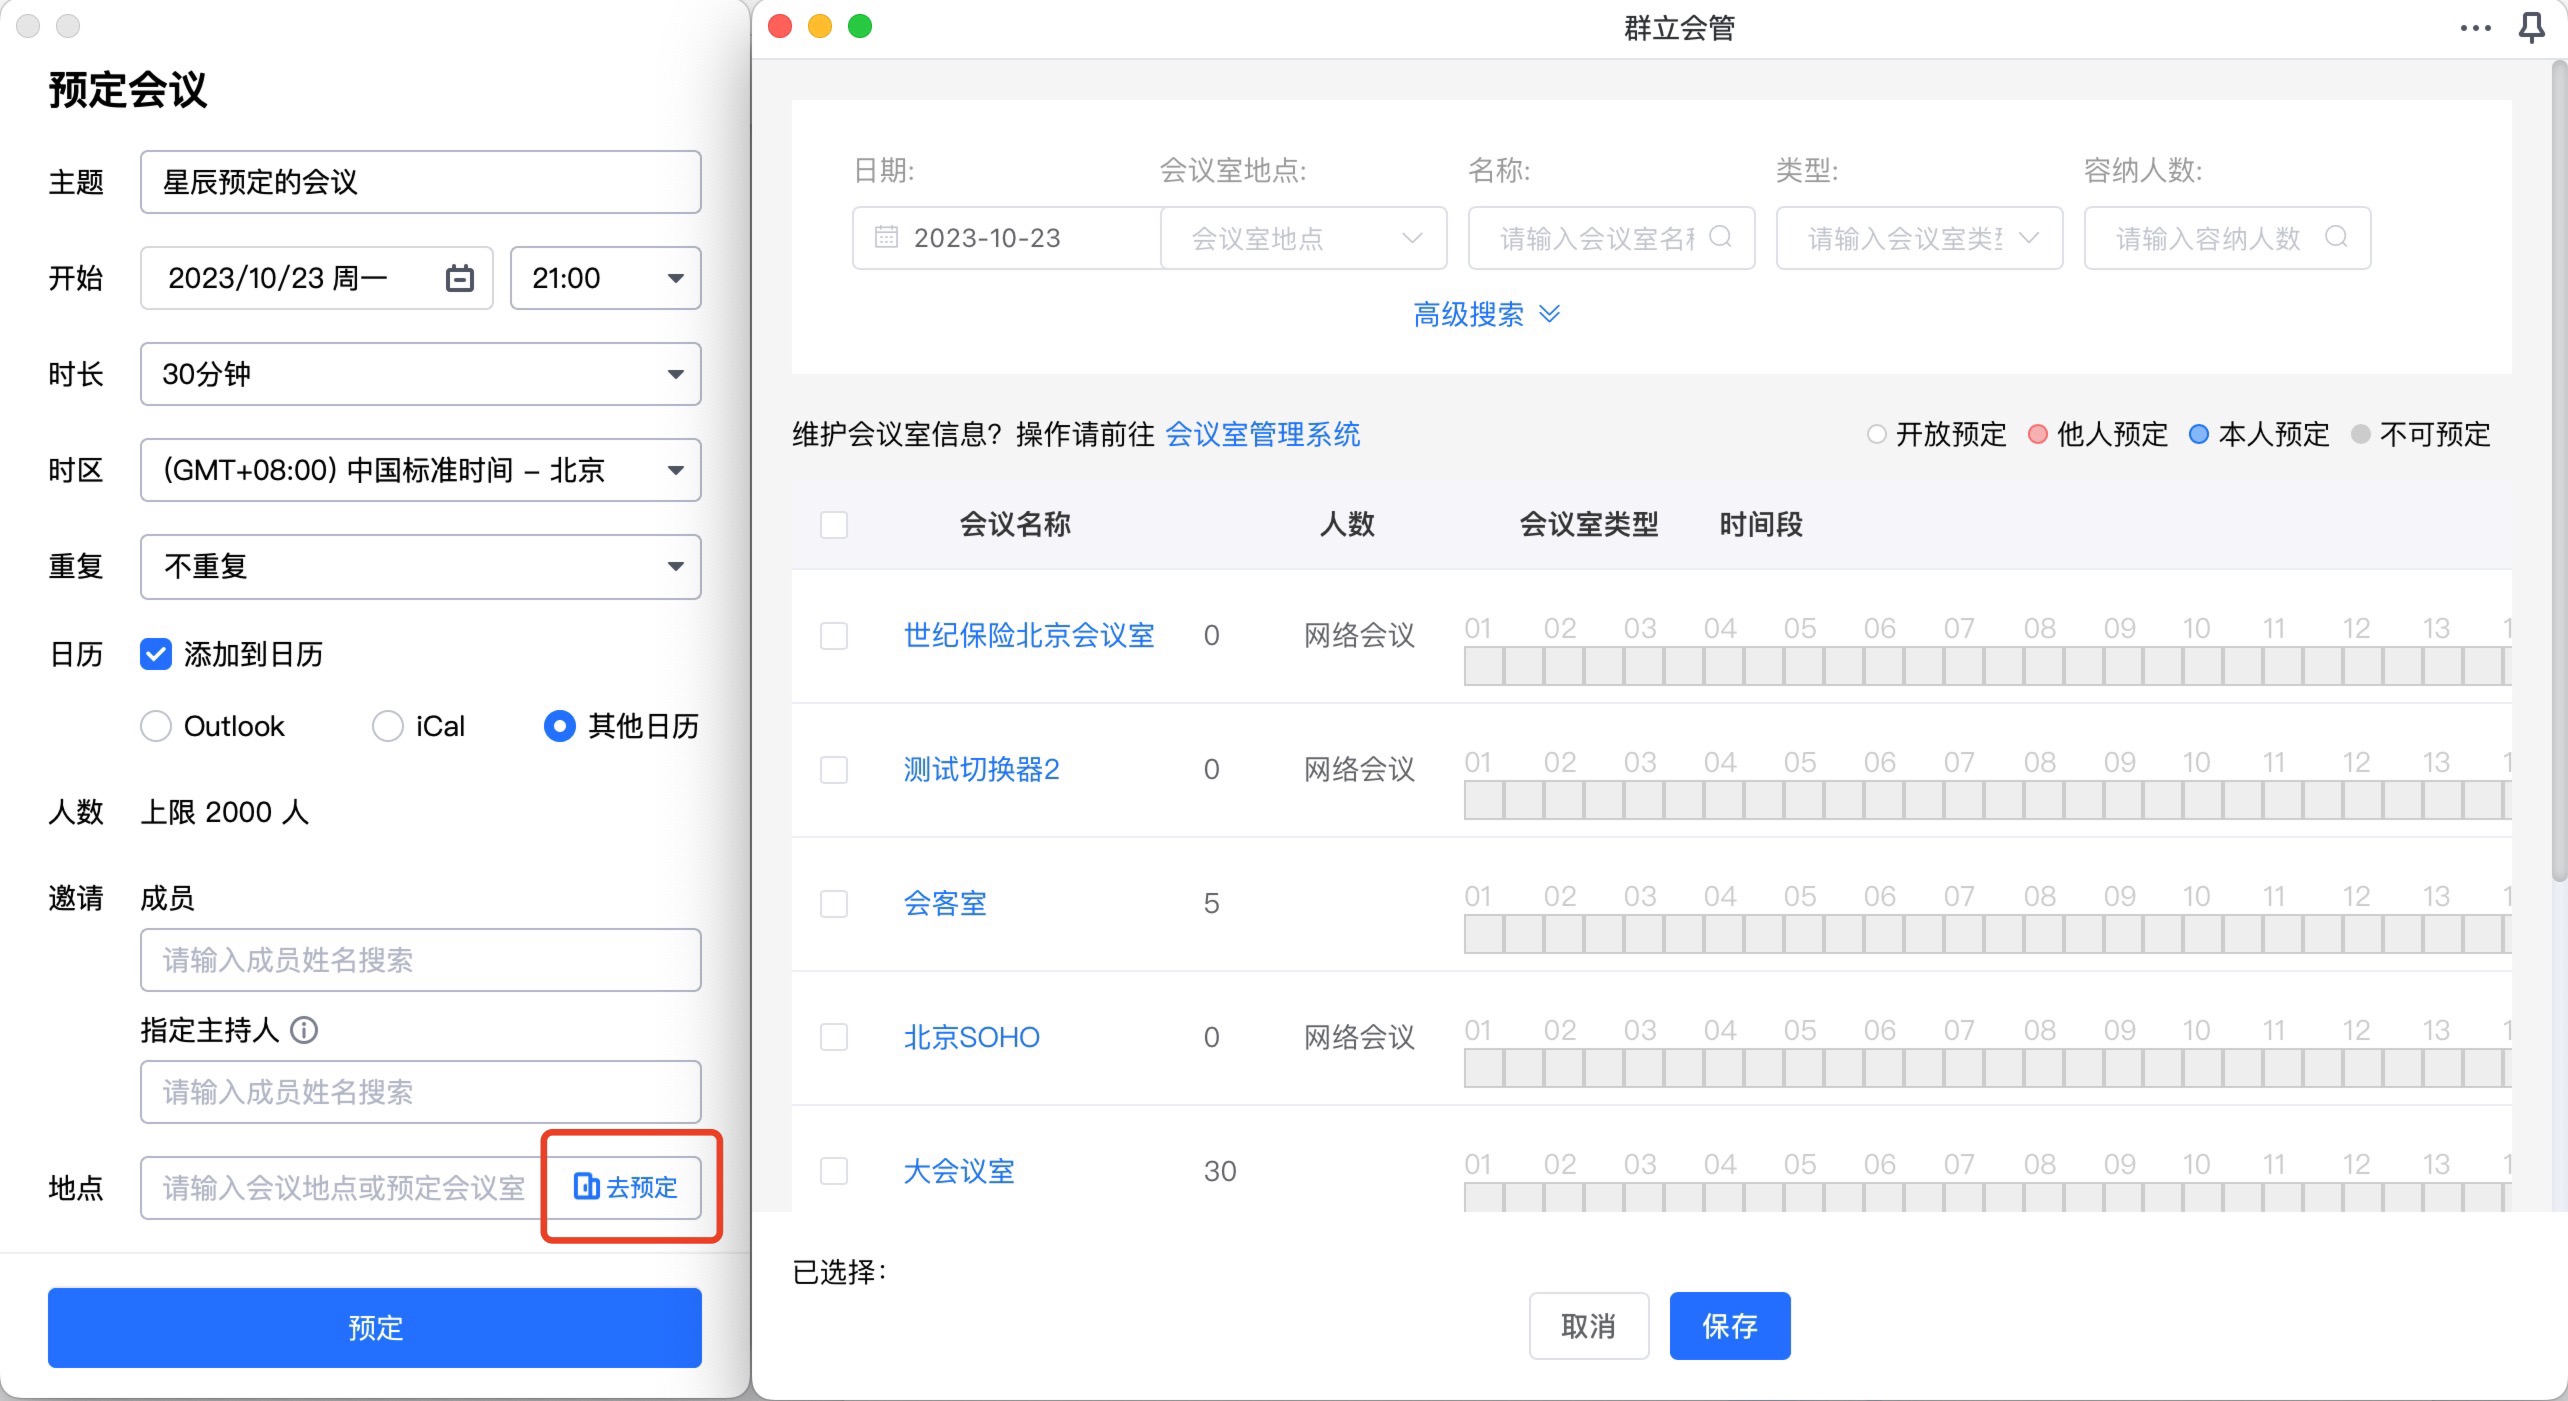The width and height of the screenshot is (2568, 1401).
Task: Open the 会议室管理系统 link
Action: pos(1263,434)
